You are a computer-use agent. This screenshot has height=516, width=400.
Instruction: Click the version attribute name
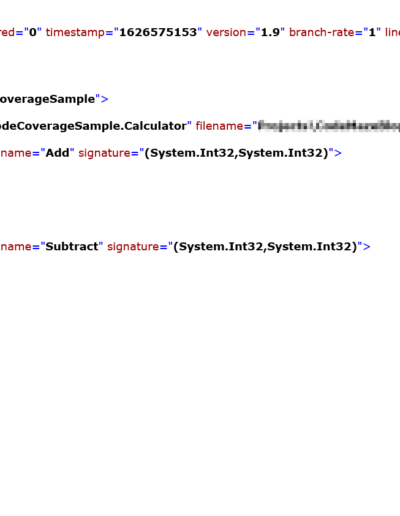(228, 32)
